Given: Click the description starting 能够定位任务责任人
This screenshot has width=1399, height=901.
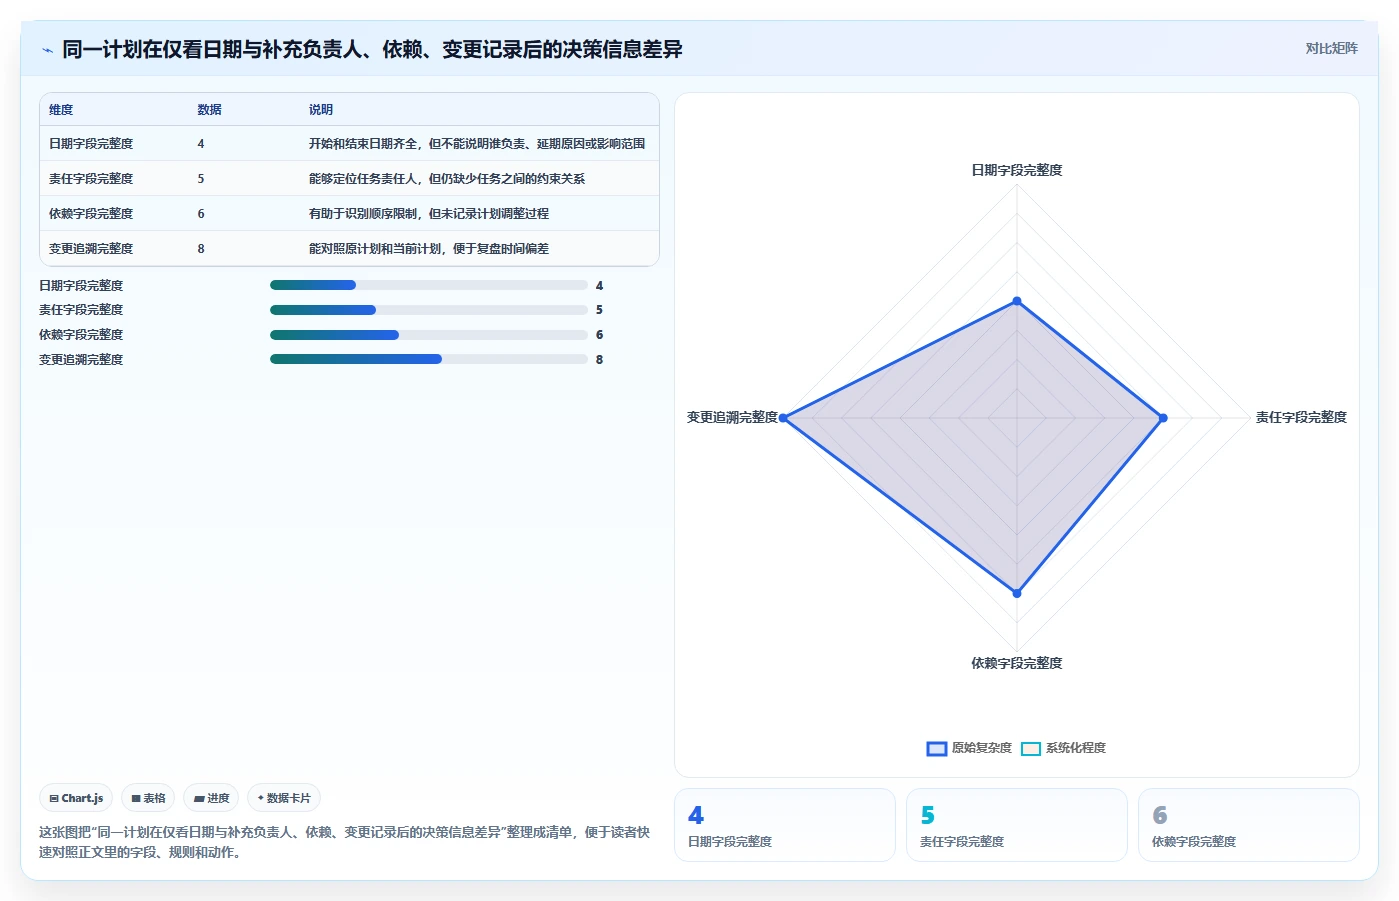Looking at the screenshot, I should (x=447, y=179).
